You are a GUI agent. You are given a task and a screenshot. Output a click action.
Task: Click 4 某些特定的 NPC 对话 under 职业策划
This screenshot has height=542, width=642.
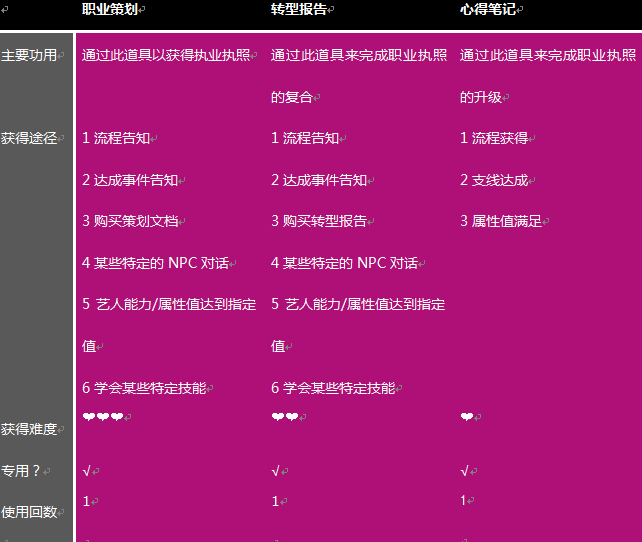pyautogui.click(x=155, y=263)
